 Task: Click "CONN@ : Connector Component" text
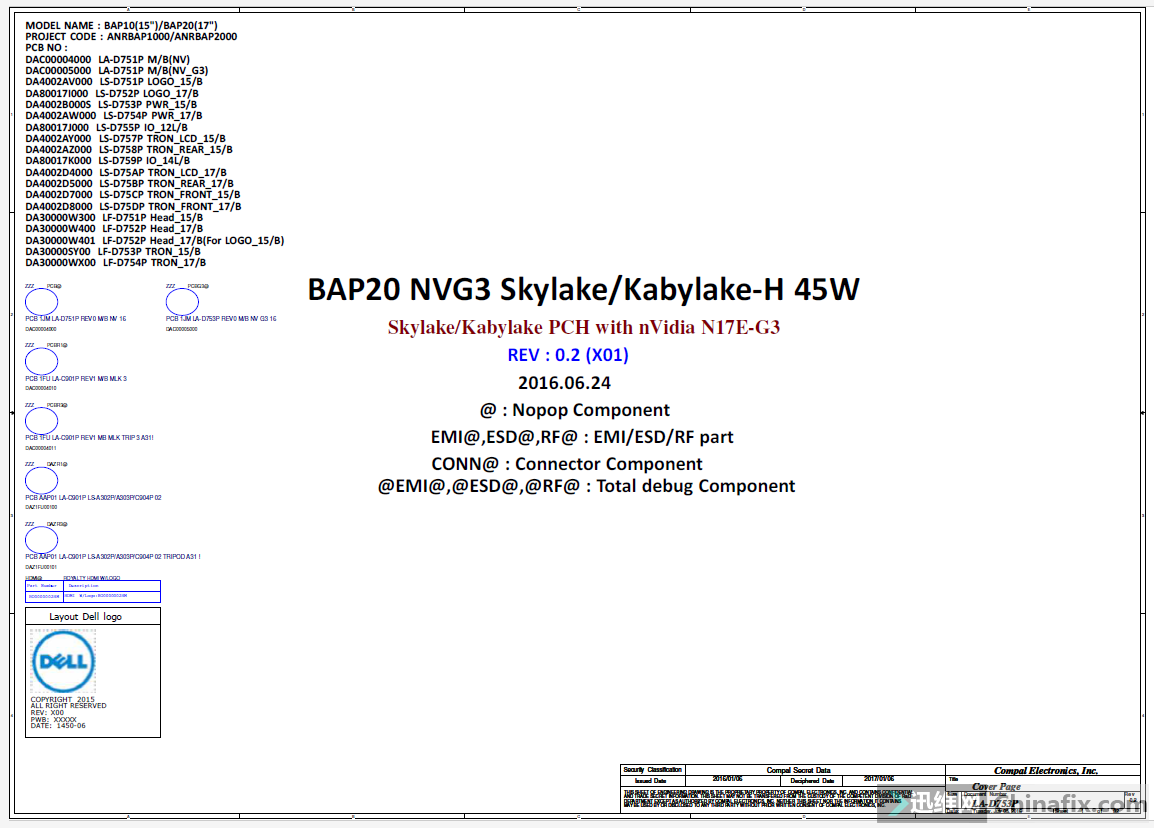pos(567,464)
